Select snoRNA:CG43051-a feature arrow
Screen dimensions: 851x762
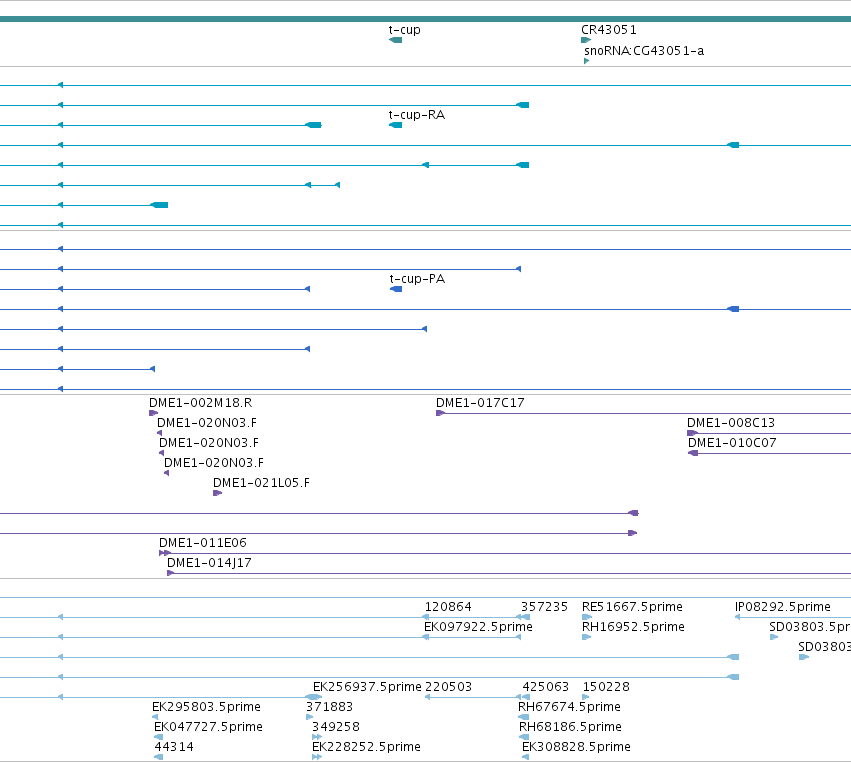coord(586,61)
